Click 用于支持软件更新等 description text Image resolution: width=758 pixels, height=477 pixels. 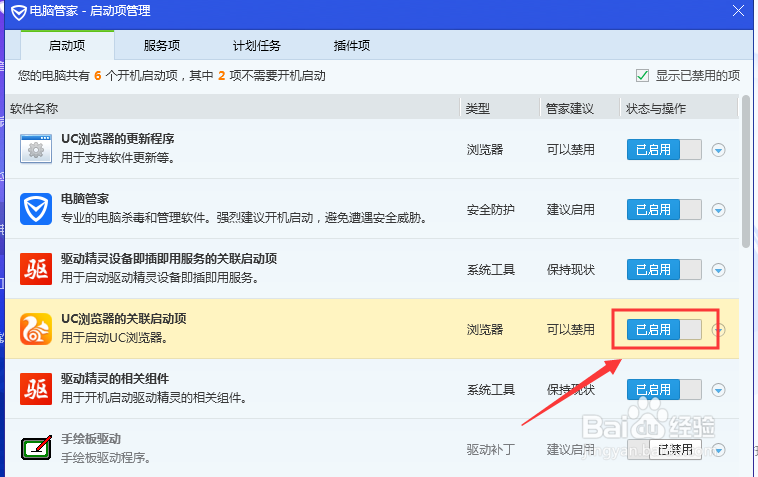[117, 158]
